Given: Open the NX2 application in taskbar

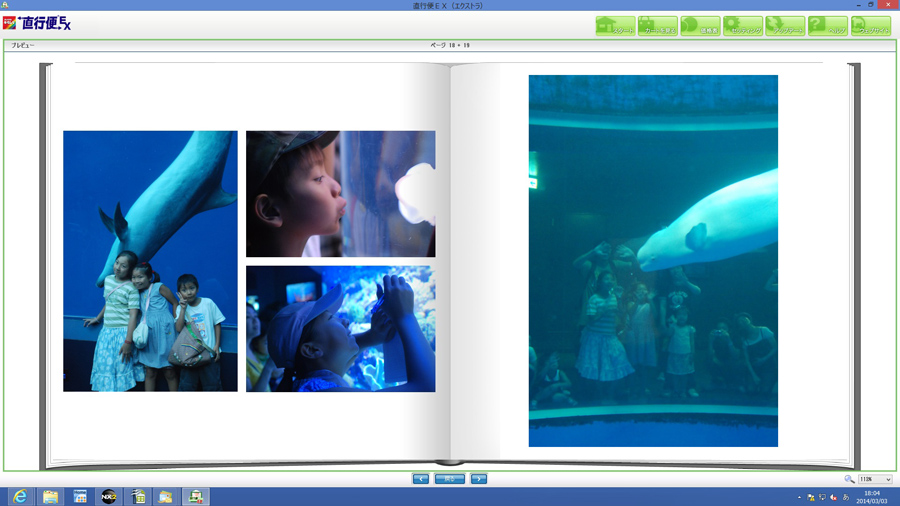Looking at the screenshot, I should [x=108, y=496].
